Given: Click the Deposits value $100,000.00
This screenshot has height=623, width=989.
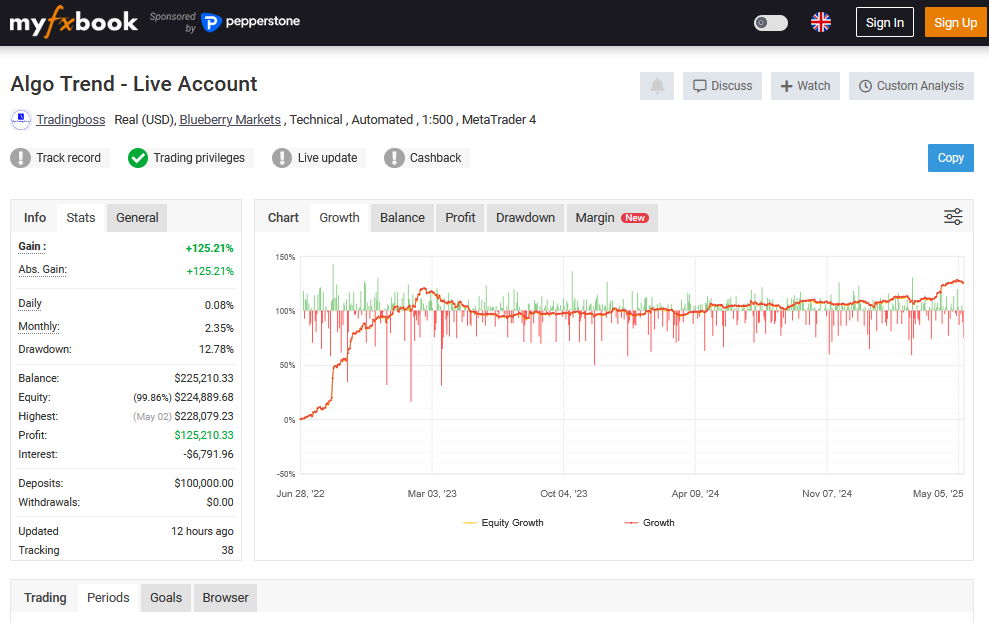Looking at the screenshot, I should 204,483.
